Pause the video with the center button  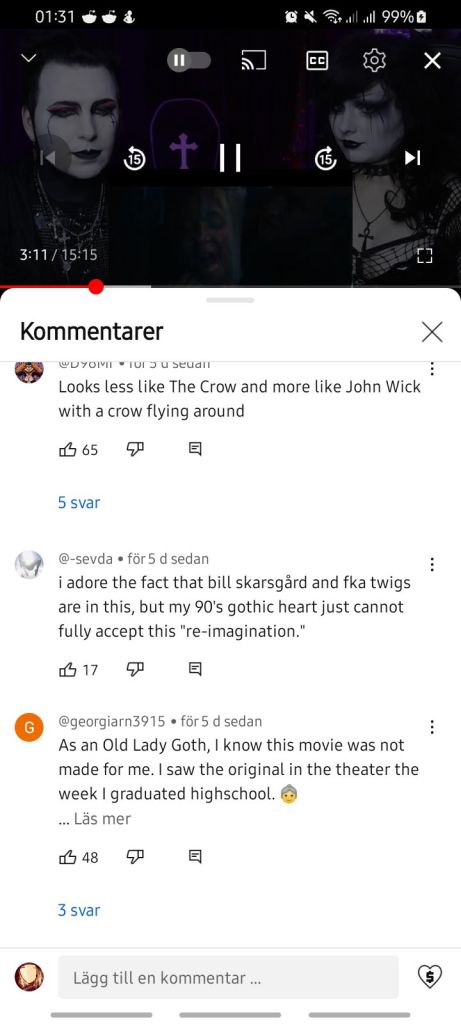[230, 158]
